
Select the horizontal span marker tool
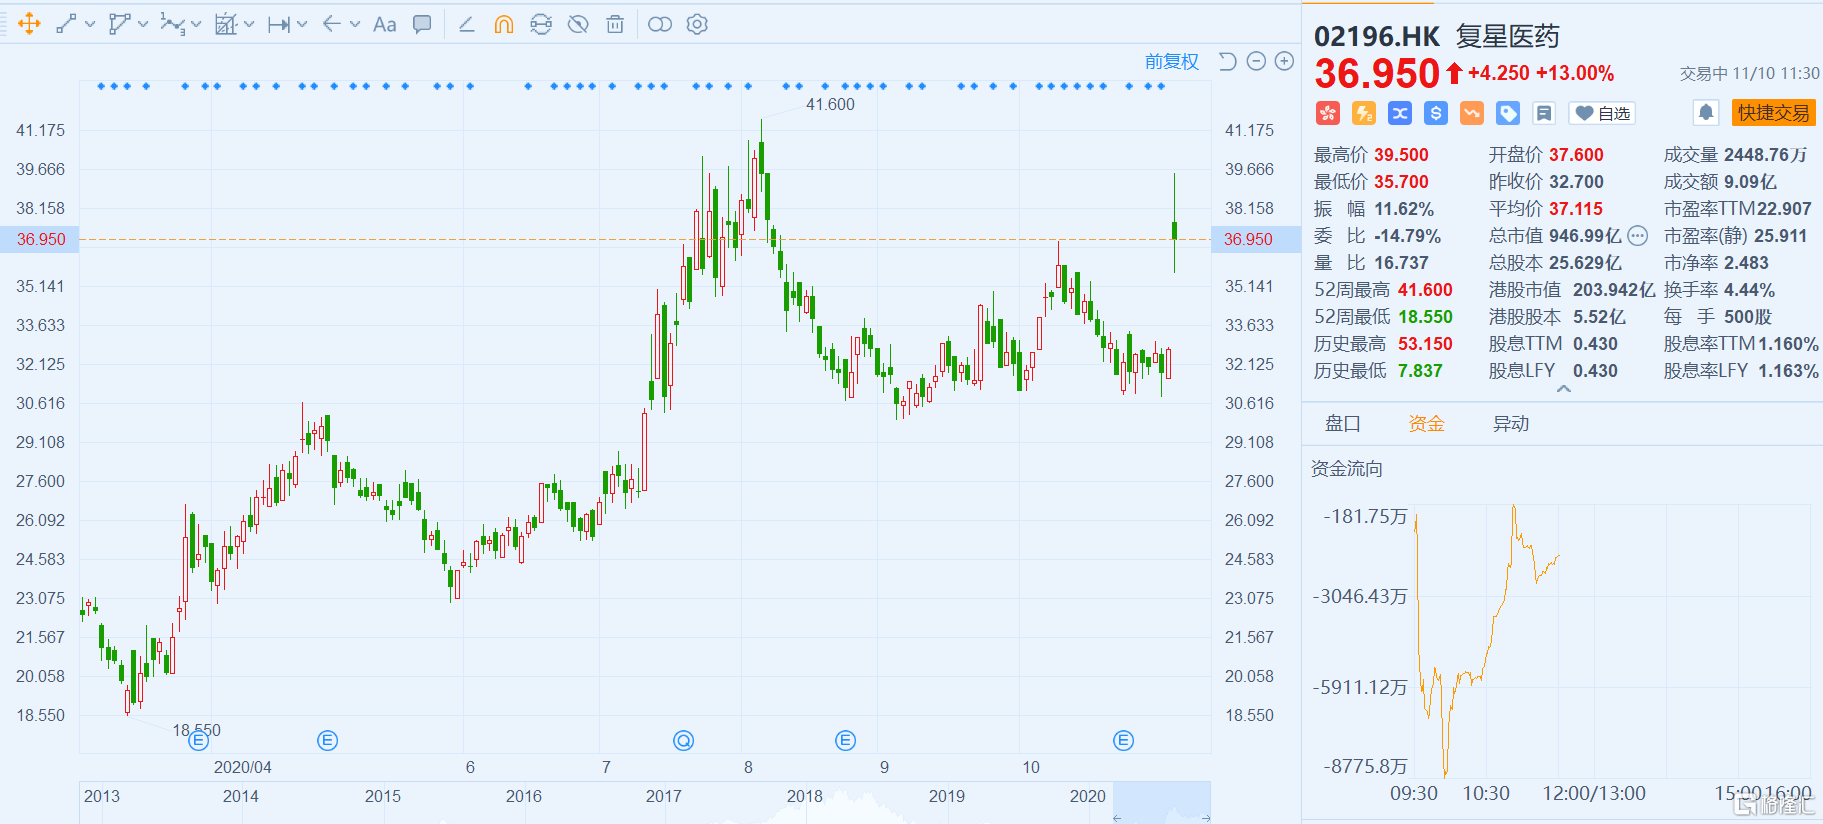tap(279, 24)
